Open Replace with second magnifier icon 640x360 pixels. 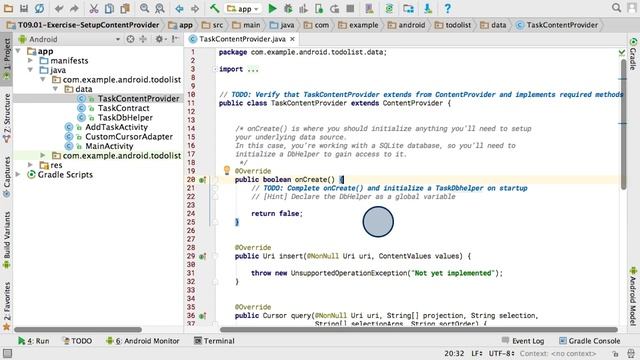tap(160, 8)
